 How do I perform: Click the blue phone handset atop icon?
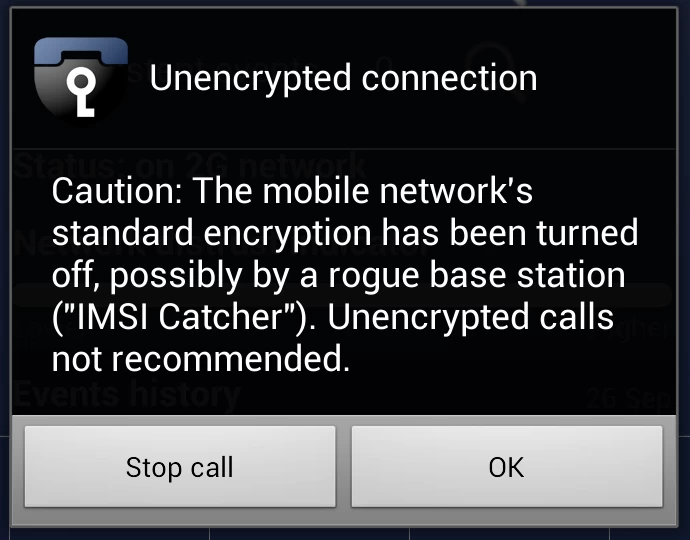[x=81, y=51]
